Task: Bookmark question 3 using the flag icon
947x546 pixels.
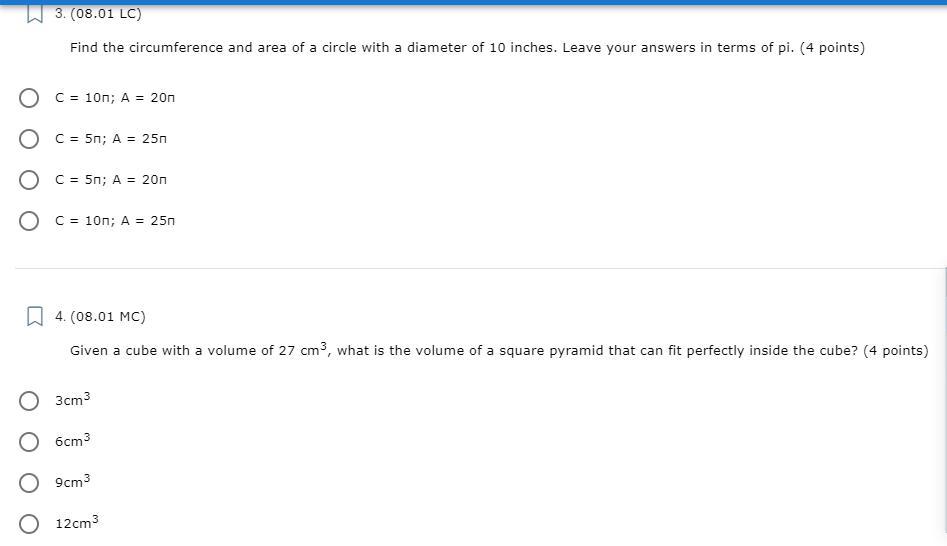Action: pos(35,13)
